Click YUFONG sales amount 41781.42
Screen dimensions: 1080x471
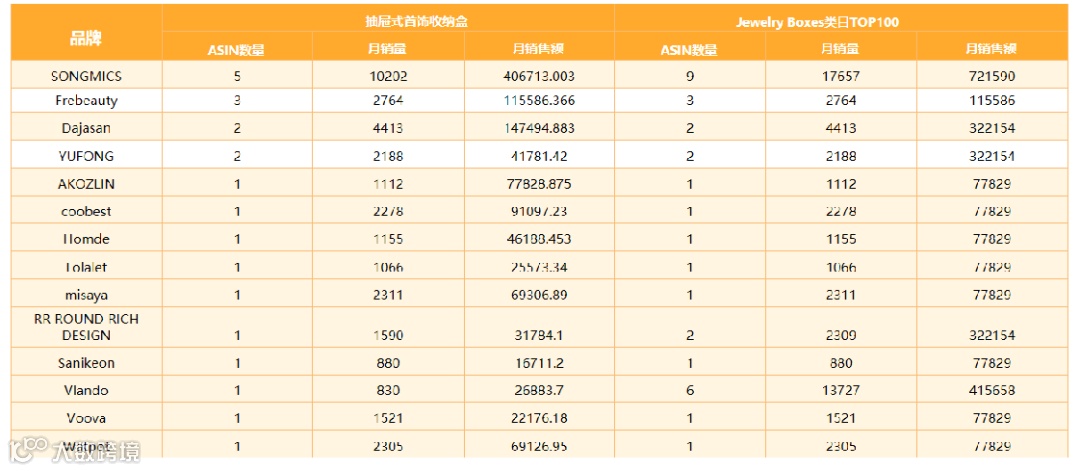539,156
